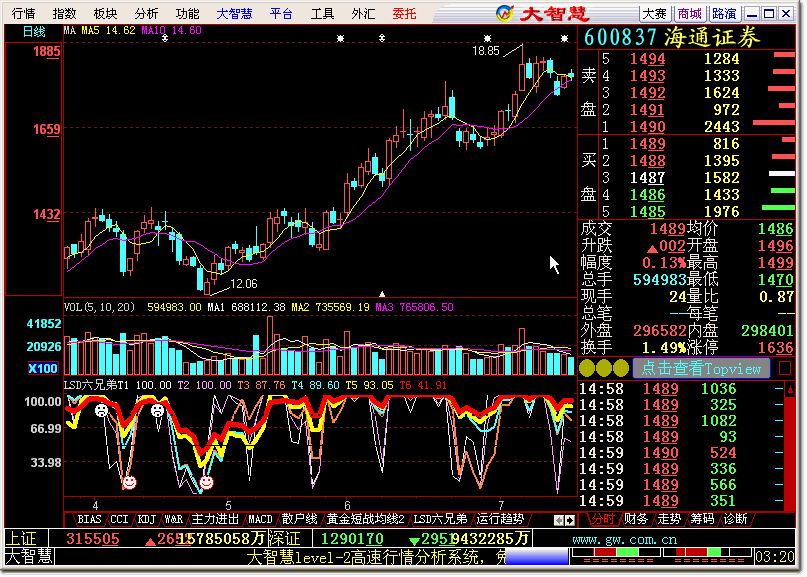Switch to the CCI indicator tab
The height and width of the screenshot is (577, 807).
tap(119, 519)
